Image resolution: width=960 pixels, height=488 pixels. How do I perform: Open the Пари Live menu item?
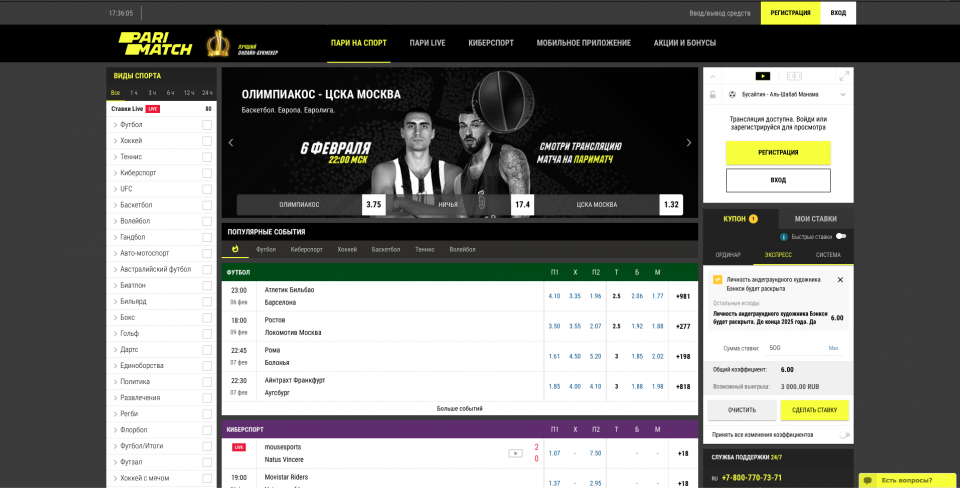427,43
